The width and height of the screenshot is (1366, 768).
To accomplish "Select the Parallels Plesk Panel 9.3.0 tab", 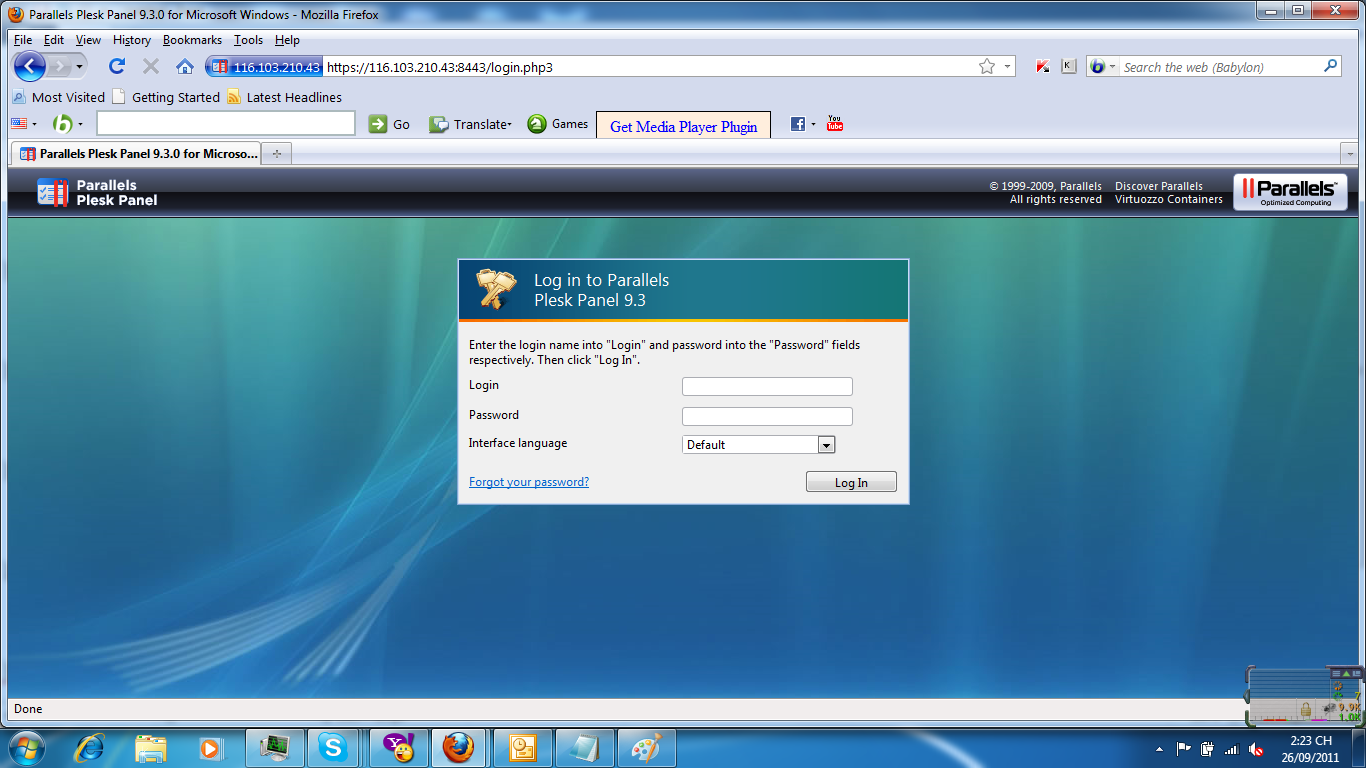I will click(x=138, y=154).
